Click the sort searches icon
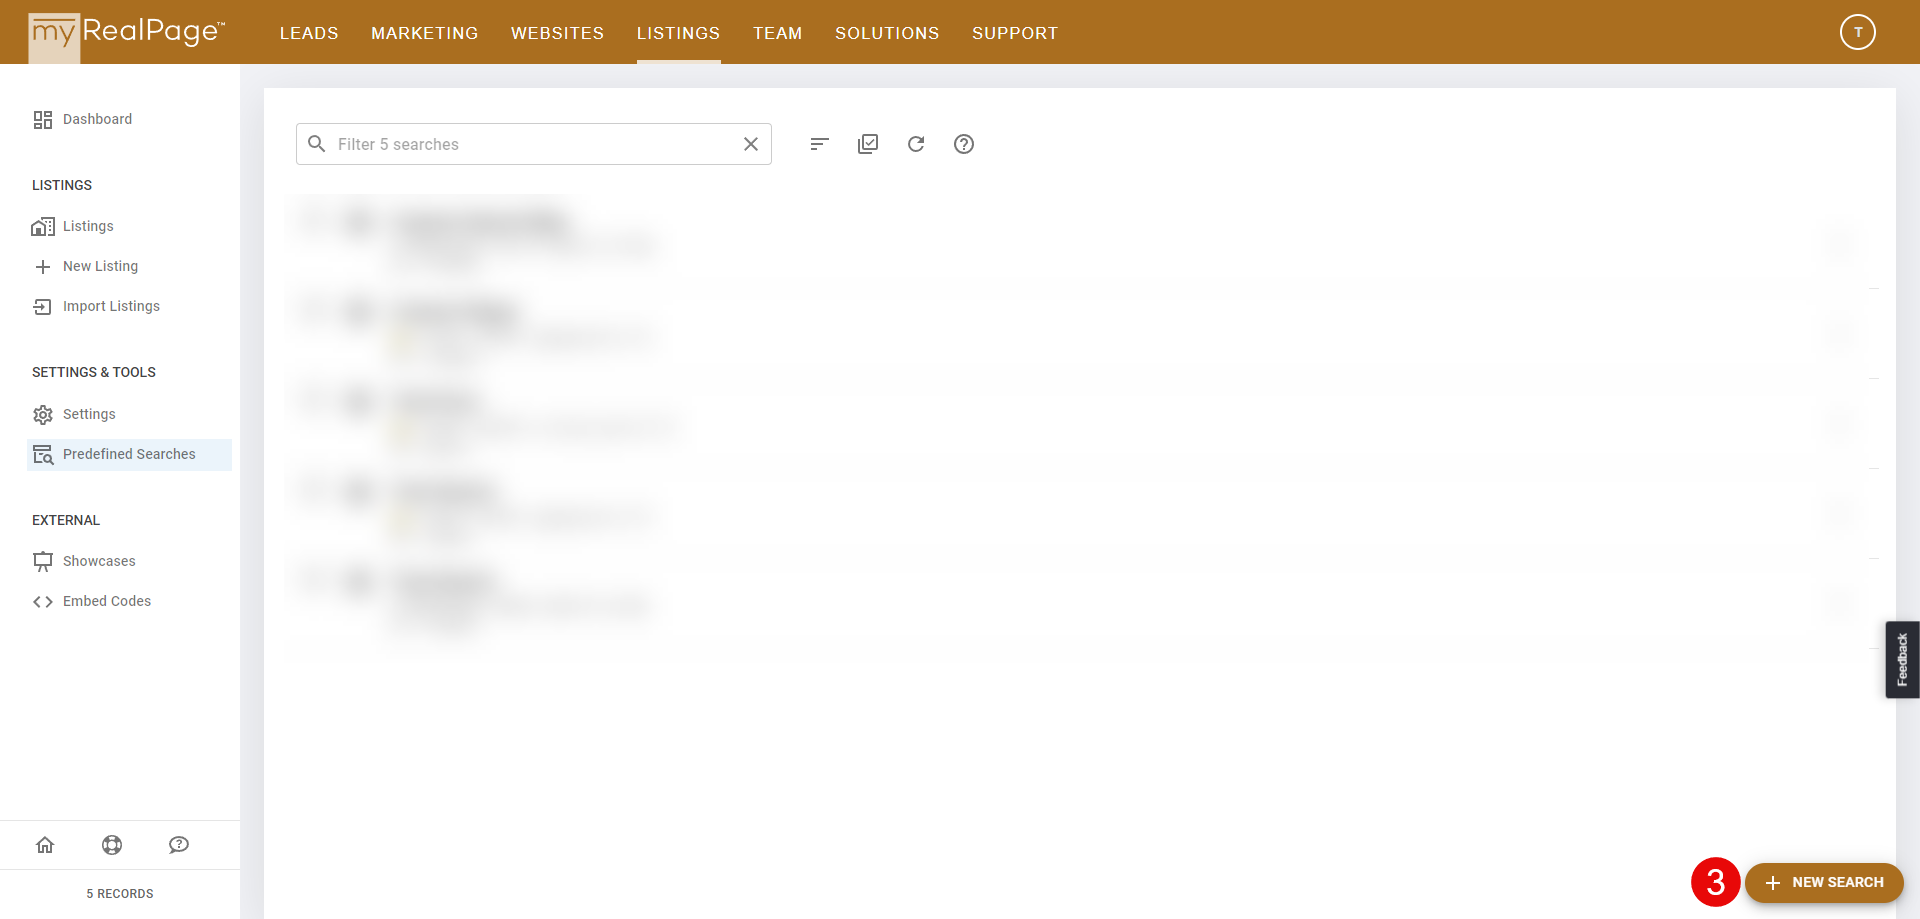This screenshot has width=1920, height=919. click(819, 144)
